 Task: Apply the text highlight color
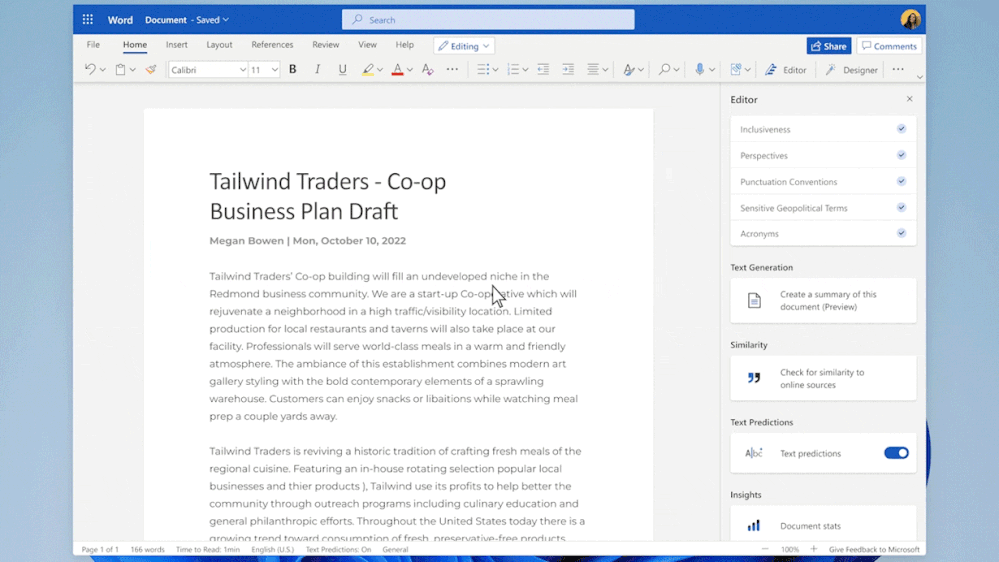point(368,69)
